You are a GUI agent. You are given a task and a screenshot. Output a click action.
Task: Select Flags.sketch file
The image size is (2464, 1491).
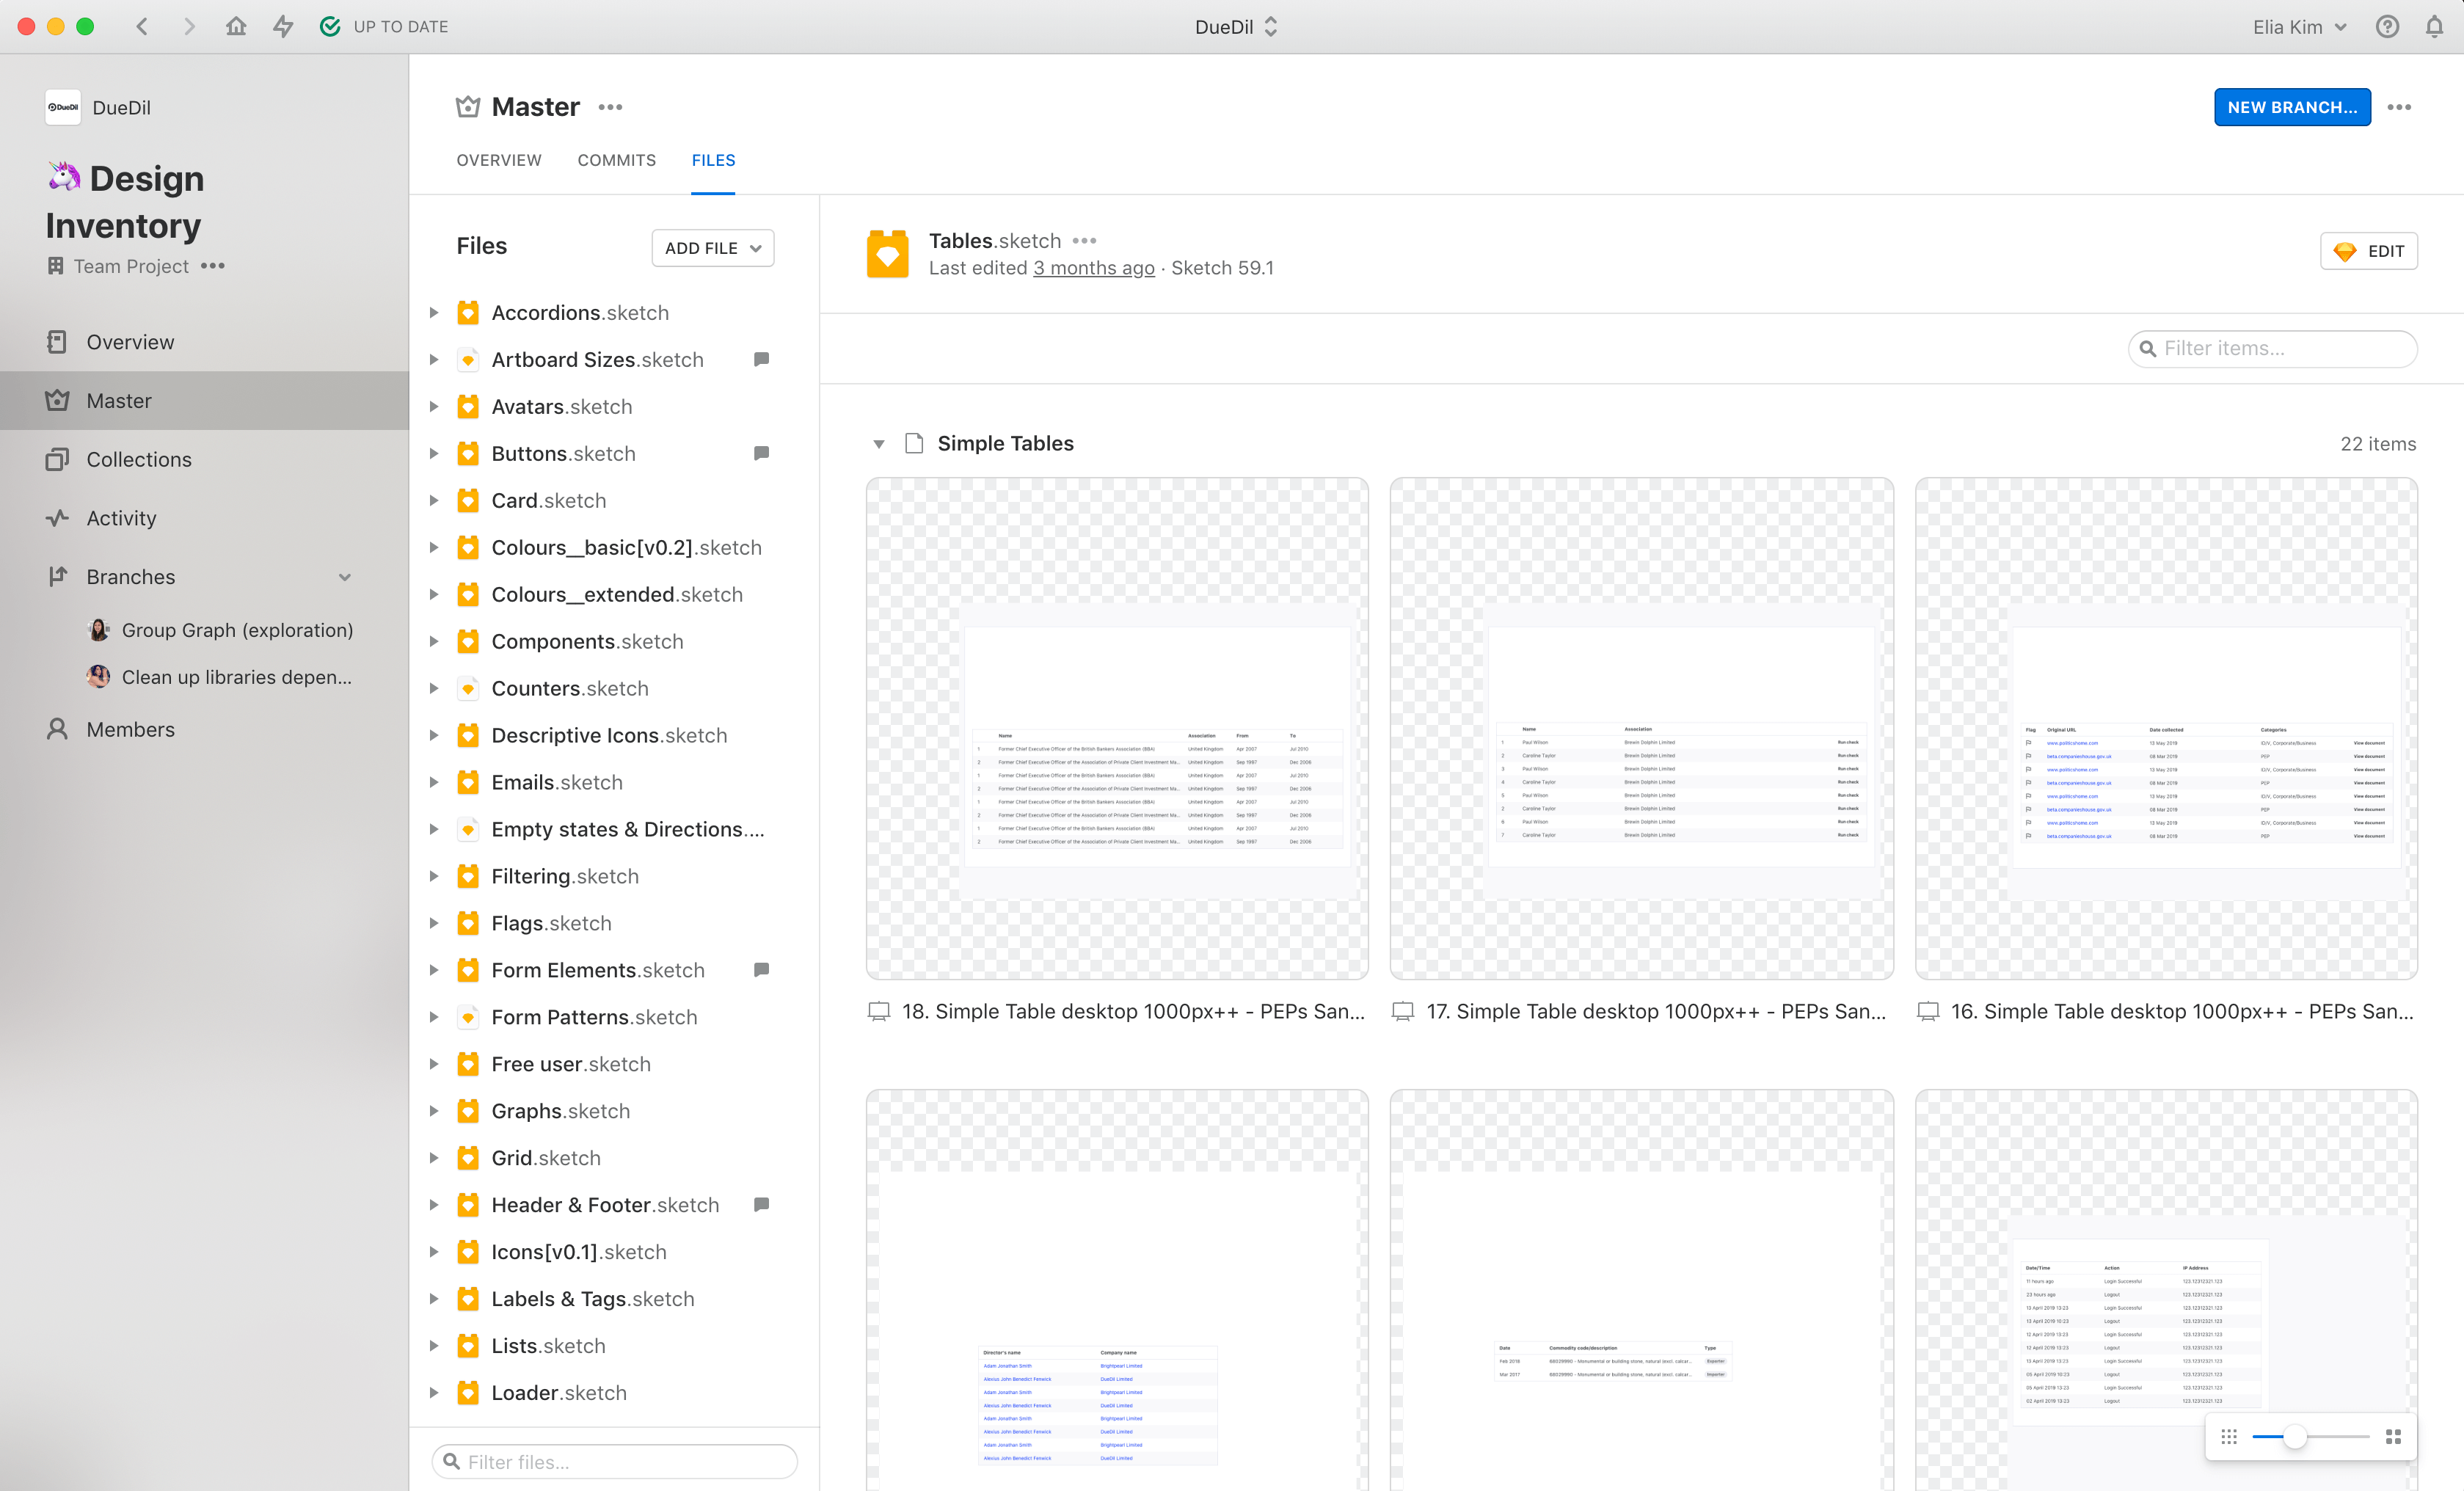point(551,923)
